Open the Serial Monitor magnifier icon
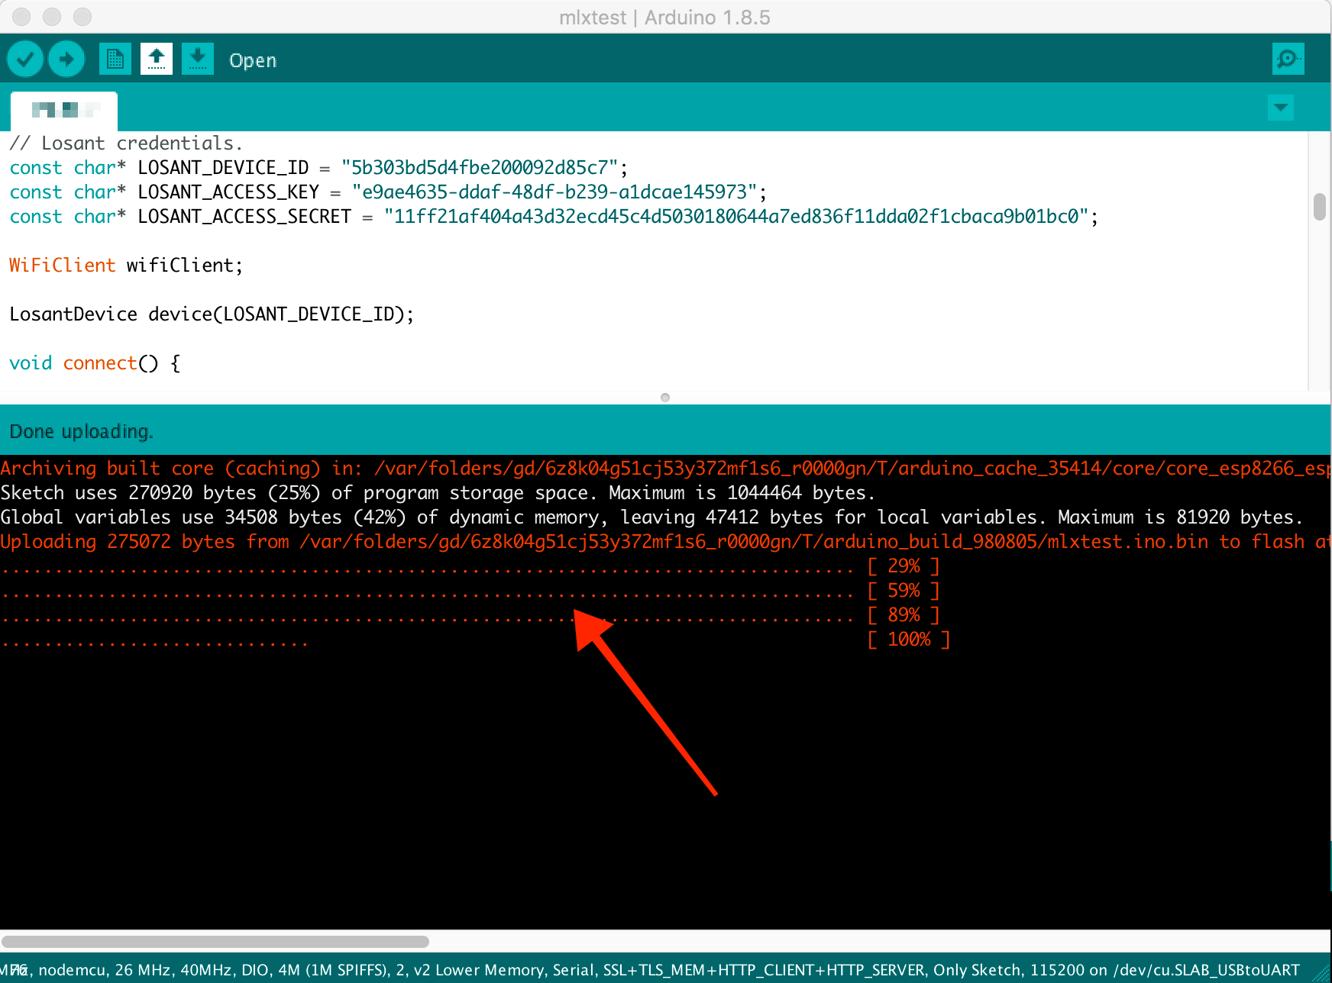This screenshot has height=983, width=1332. tap(1288, 58)
